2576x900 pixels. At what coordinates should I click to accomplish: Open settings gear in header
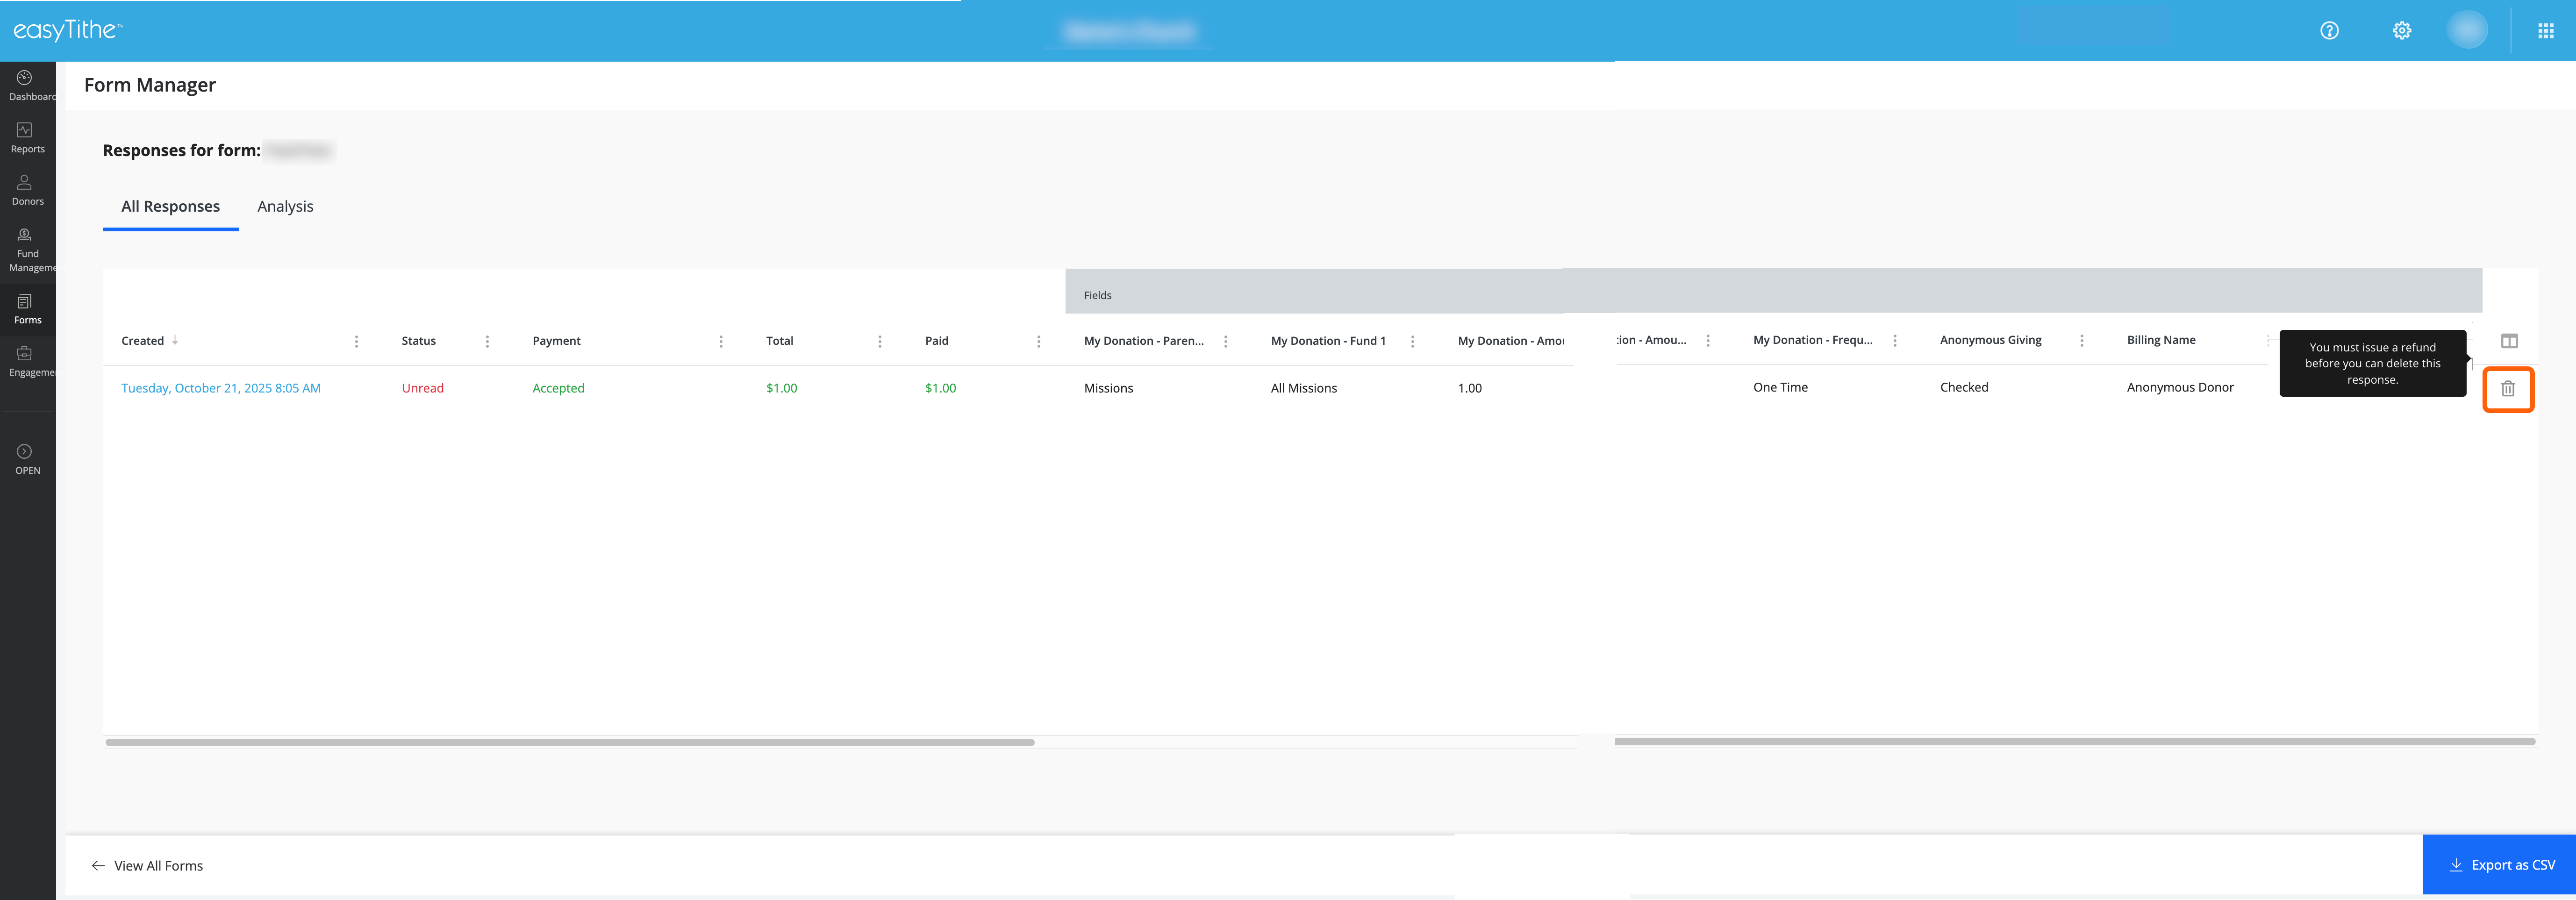coord(2401,31)
